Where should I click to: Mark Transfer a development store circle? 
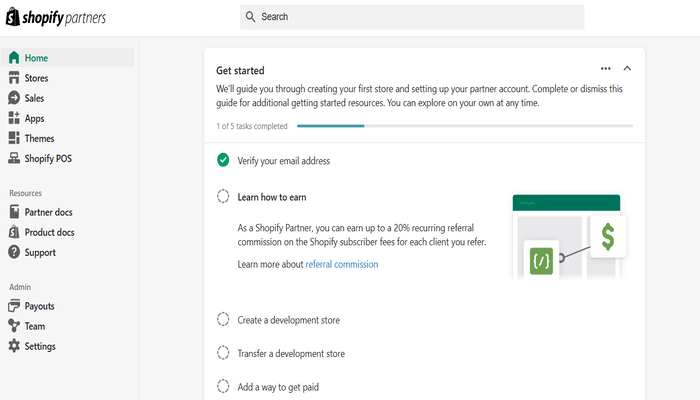tap(223, 353)
